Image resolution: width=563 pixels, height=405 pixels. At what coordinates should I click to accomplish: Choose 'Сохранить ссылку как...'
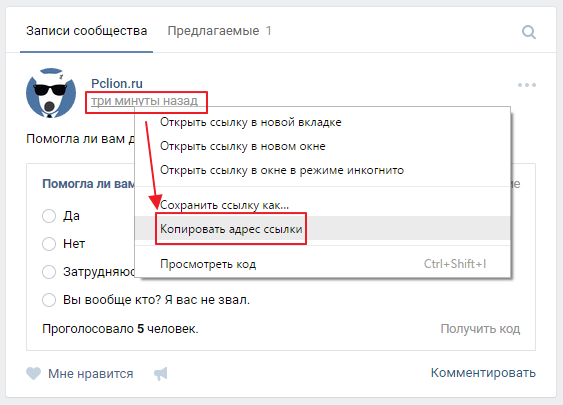[x=322, y=205]
